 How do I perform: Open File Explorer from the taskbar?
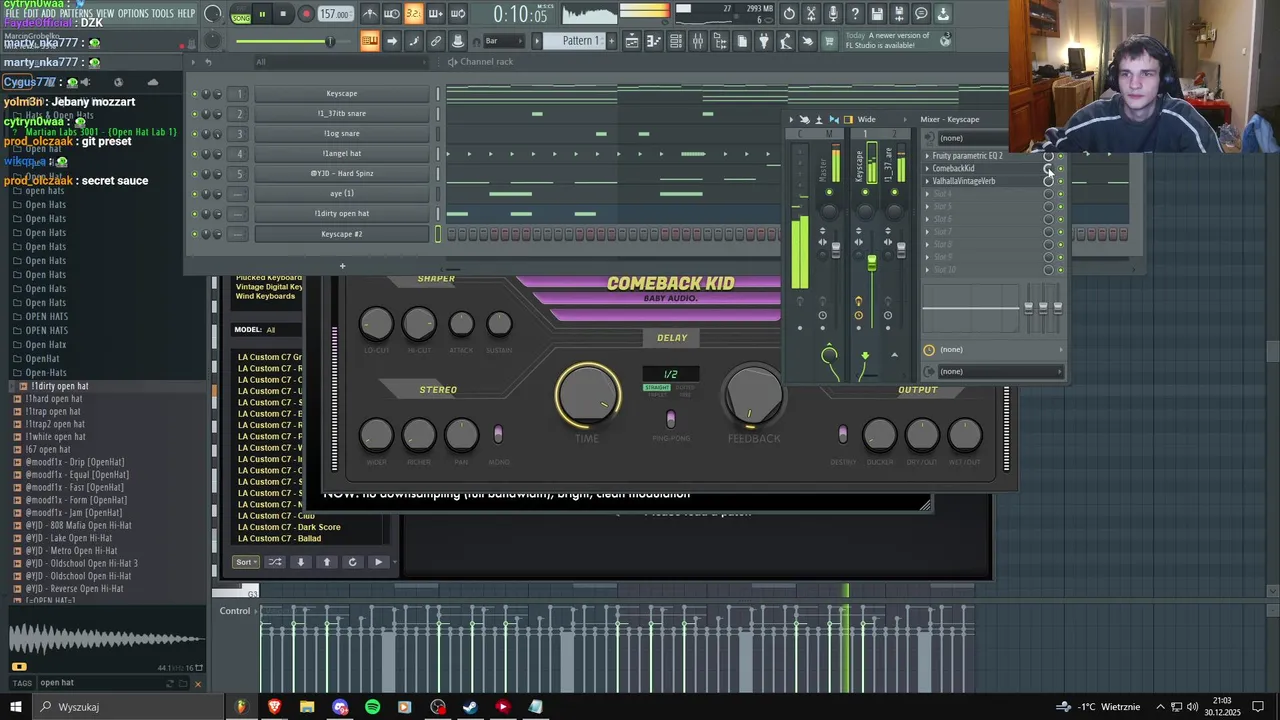click(x=307, y=707)
